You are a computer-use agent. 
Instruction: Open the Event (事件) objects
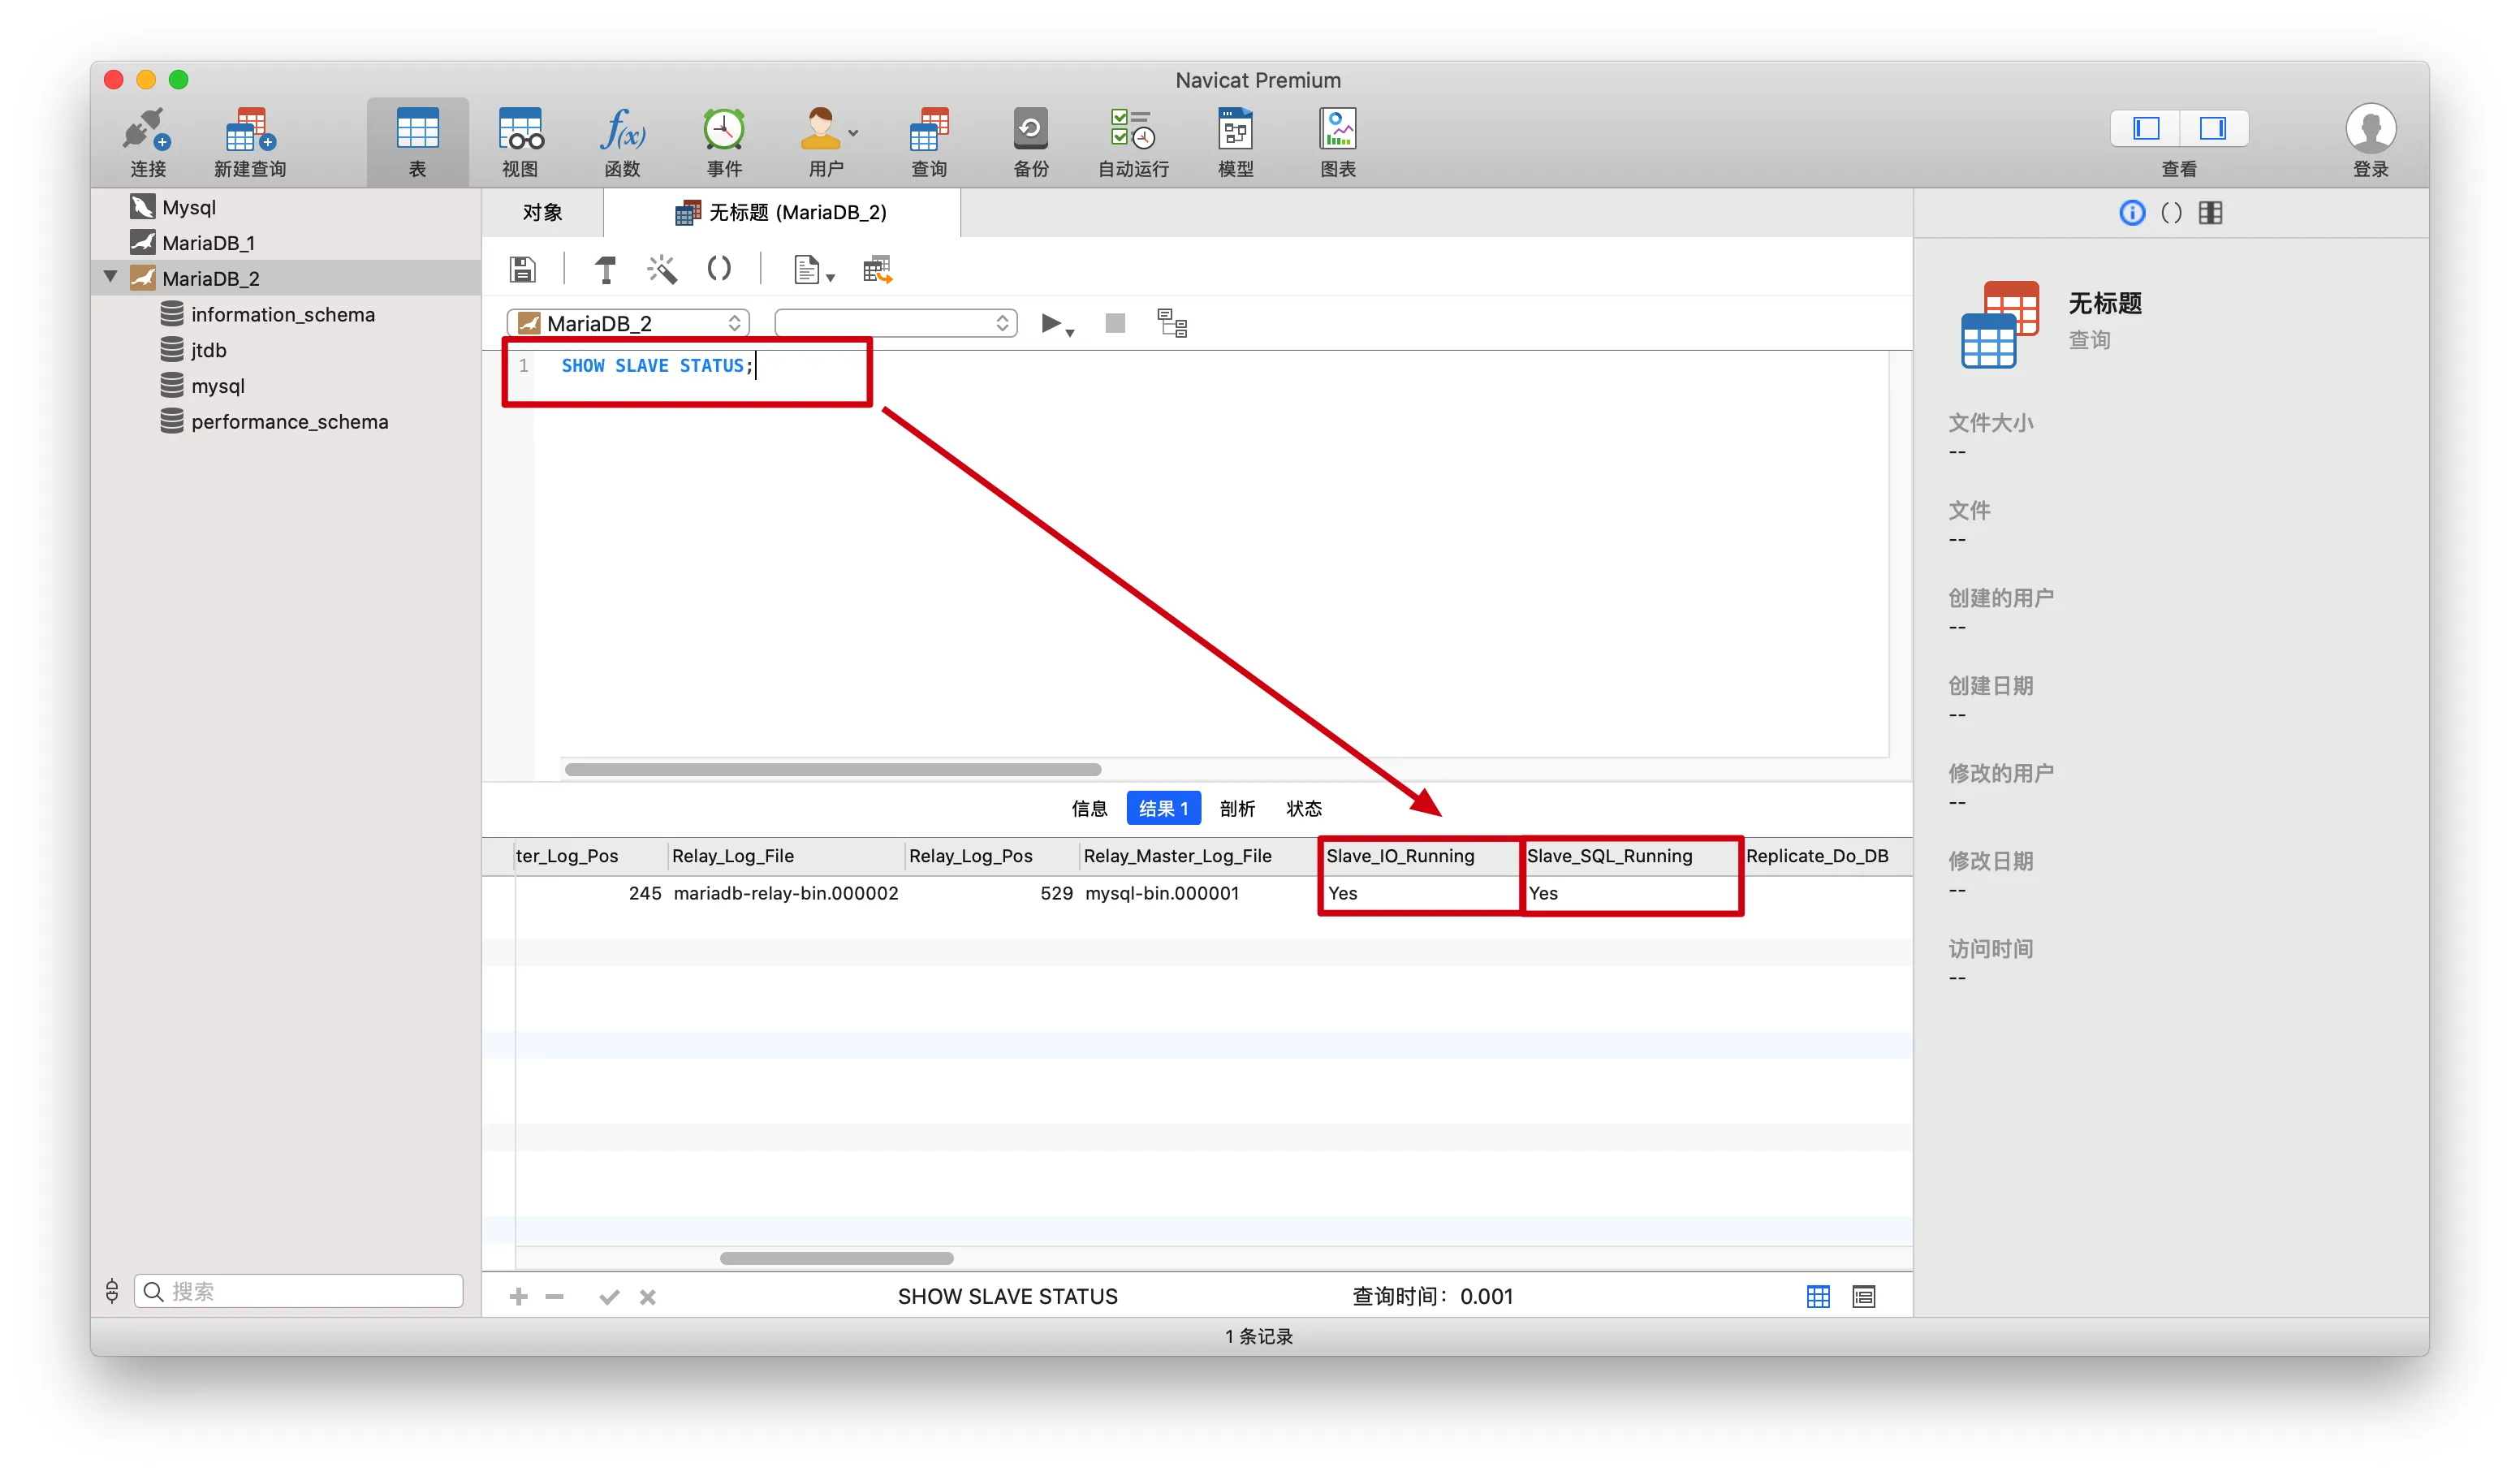coord(724,142)
